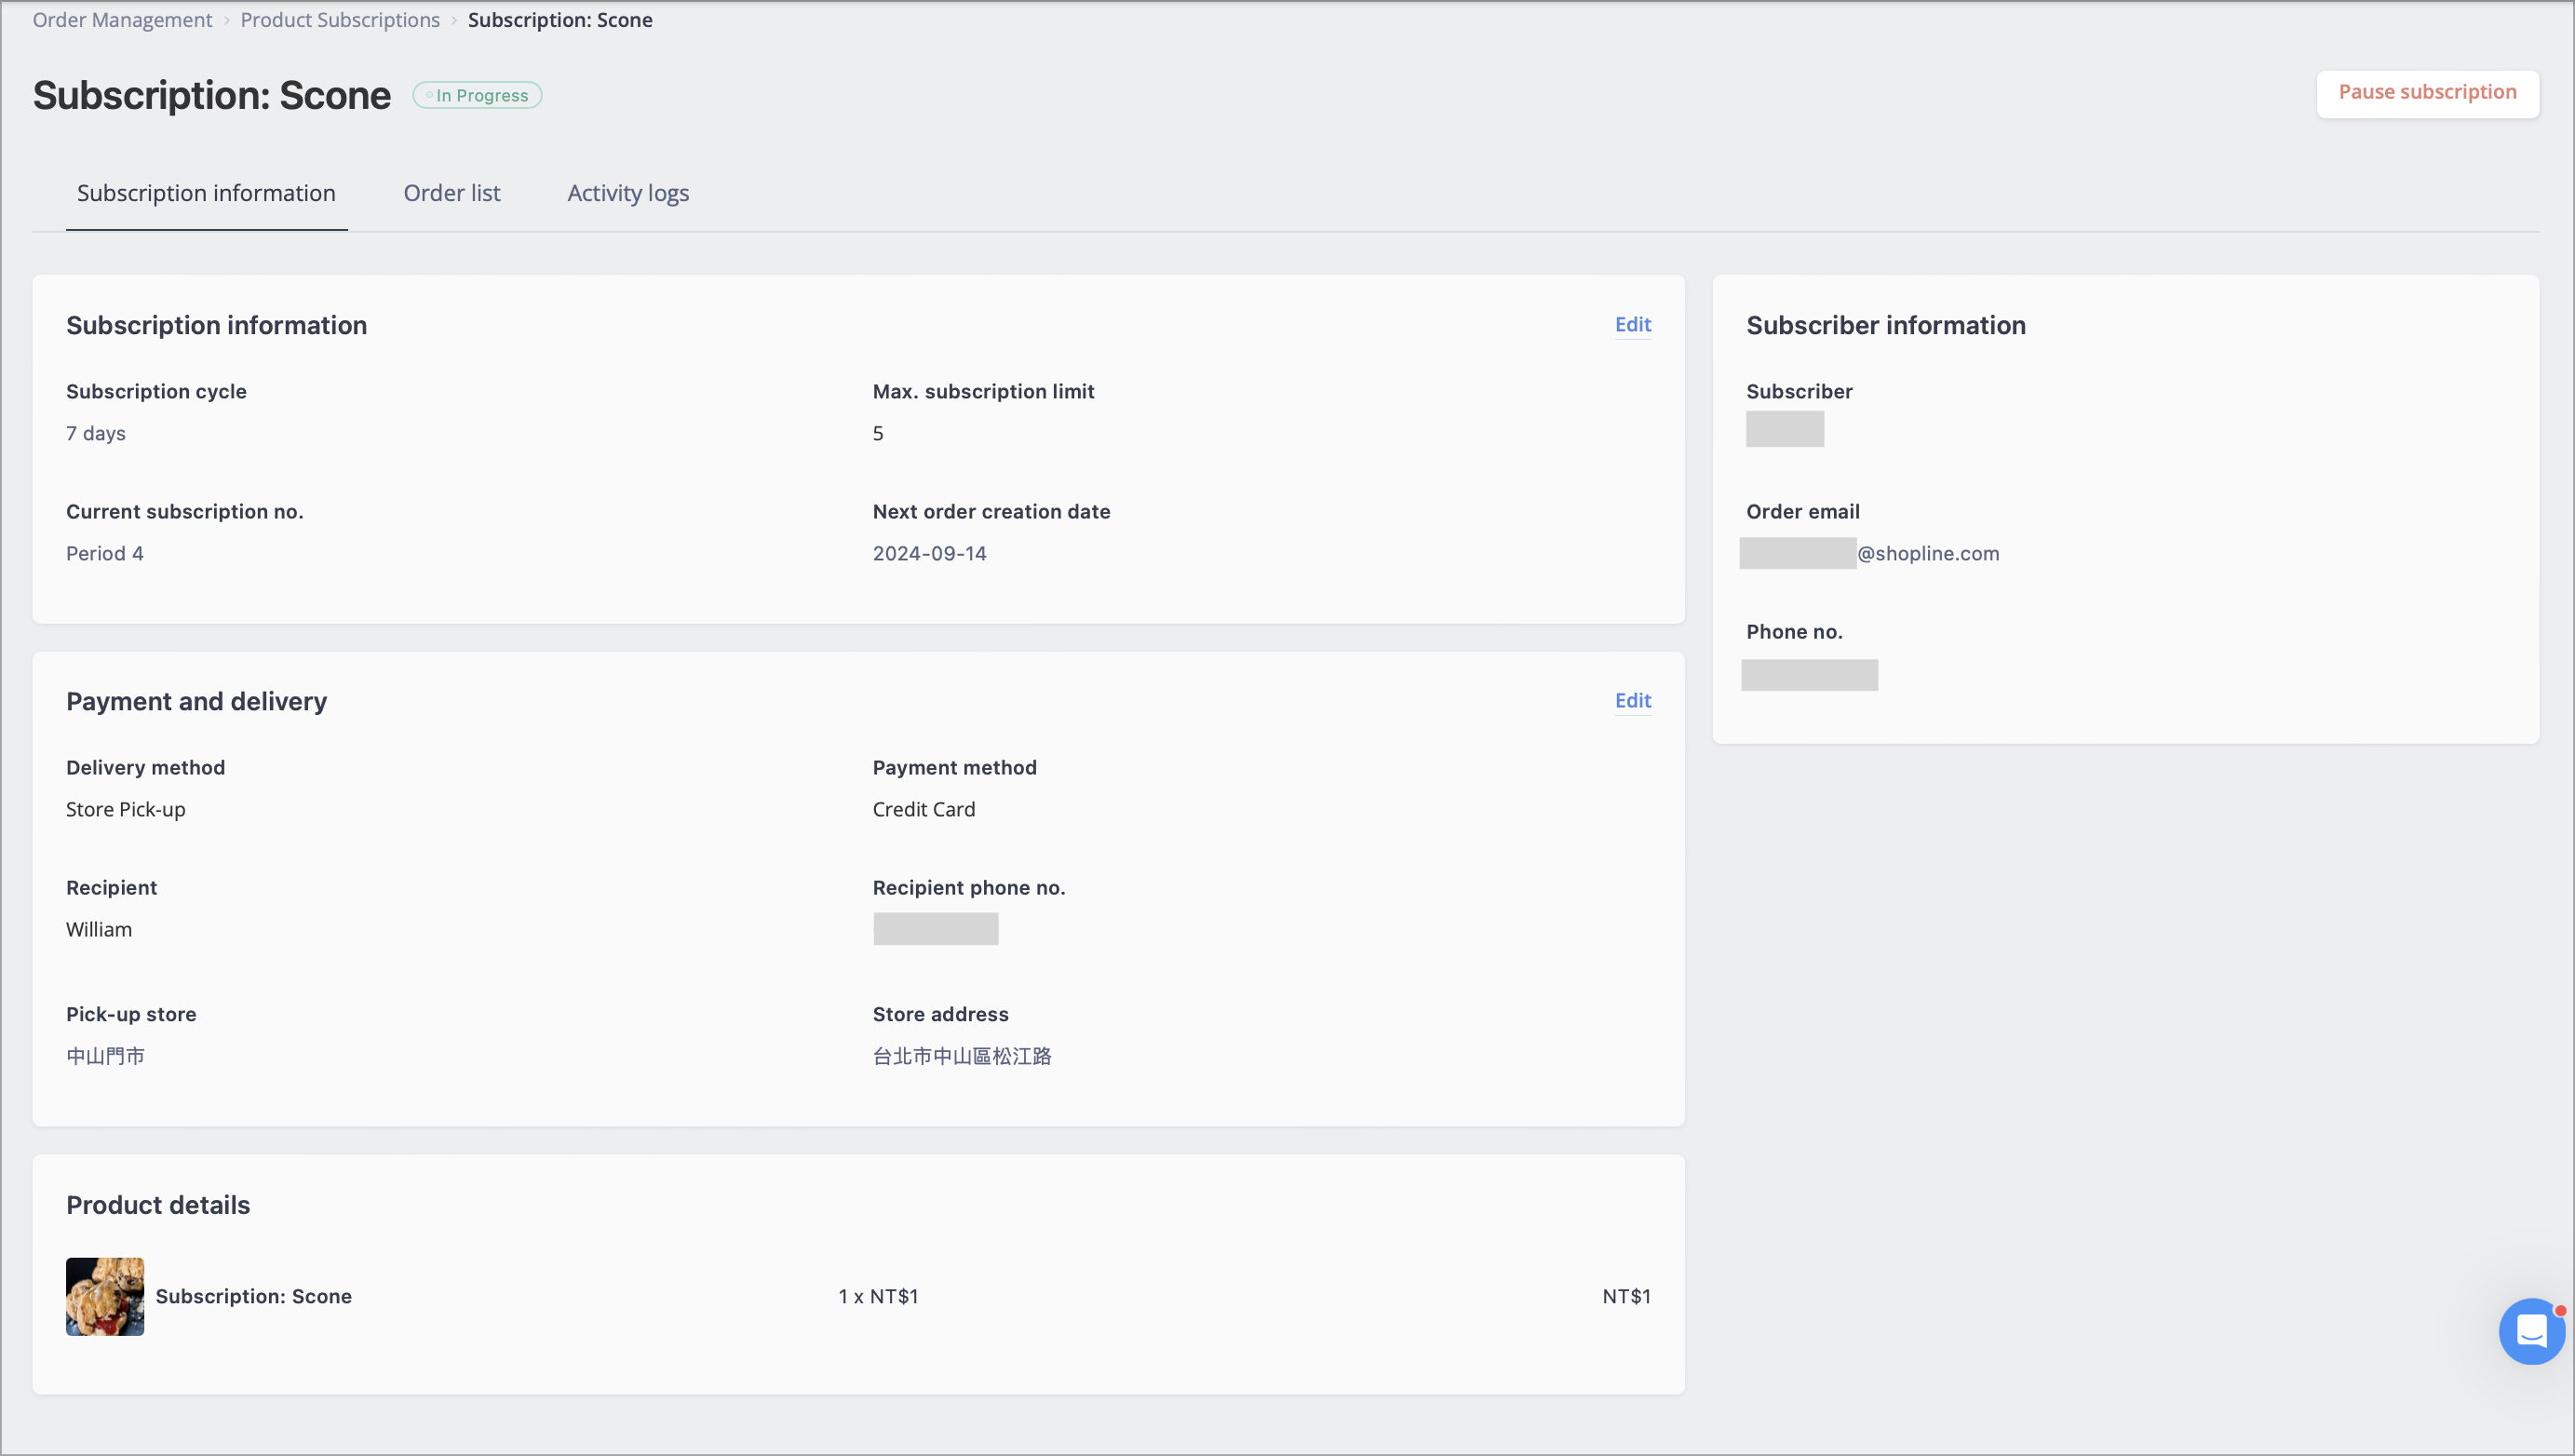Click the Credit Card payment method value
The image size is (2575, 1456).
pyautogui.click(x=923, y=809)
